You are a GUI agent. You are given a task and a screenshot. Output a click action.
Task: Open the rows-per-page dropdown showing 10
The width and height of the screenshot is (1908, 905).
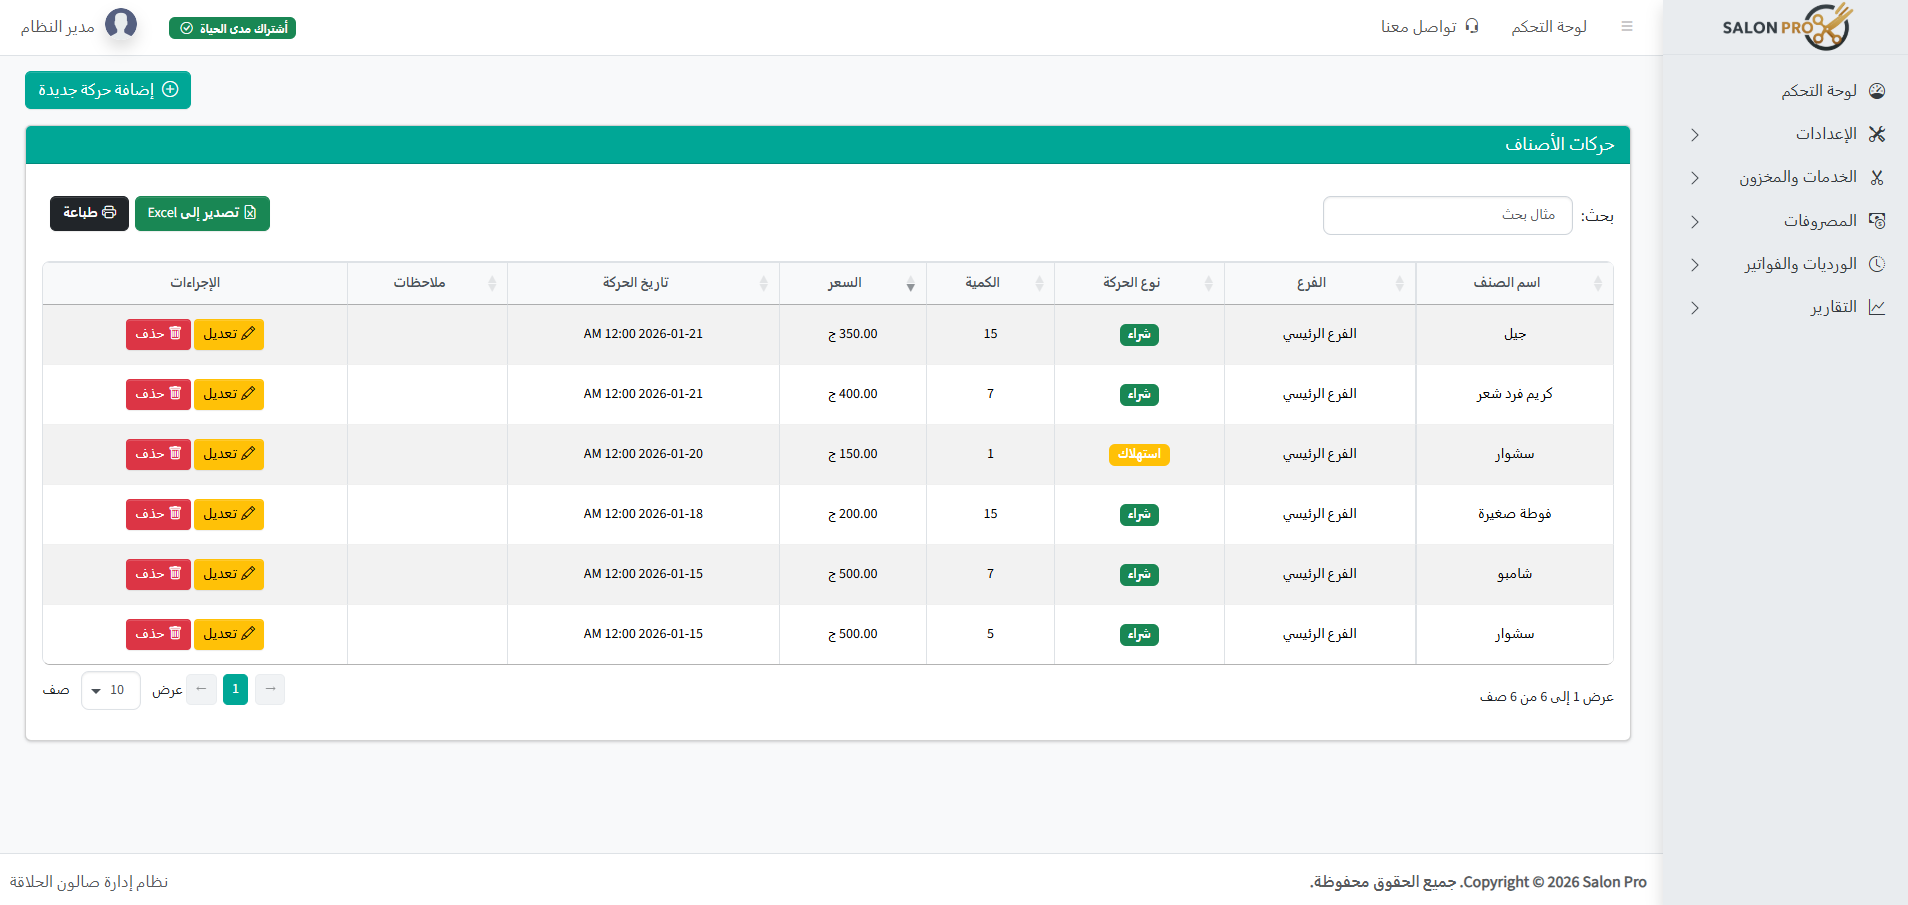[110, 689]
